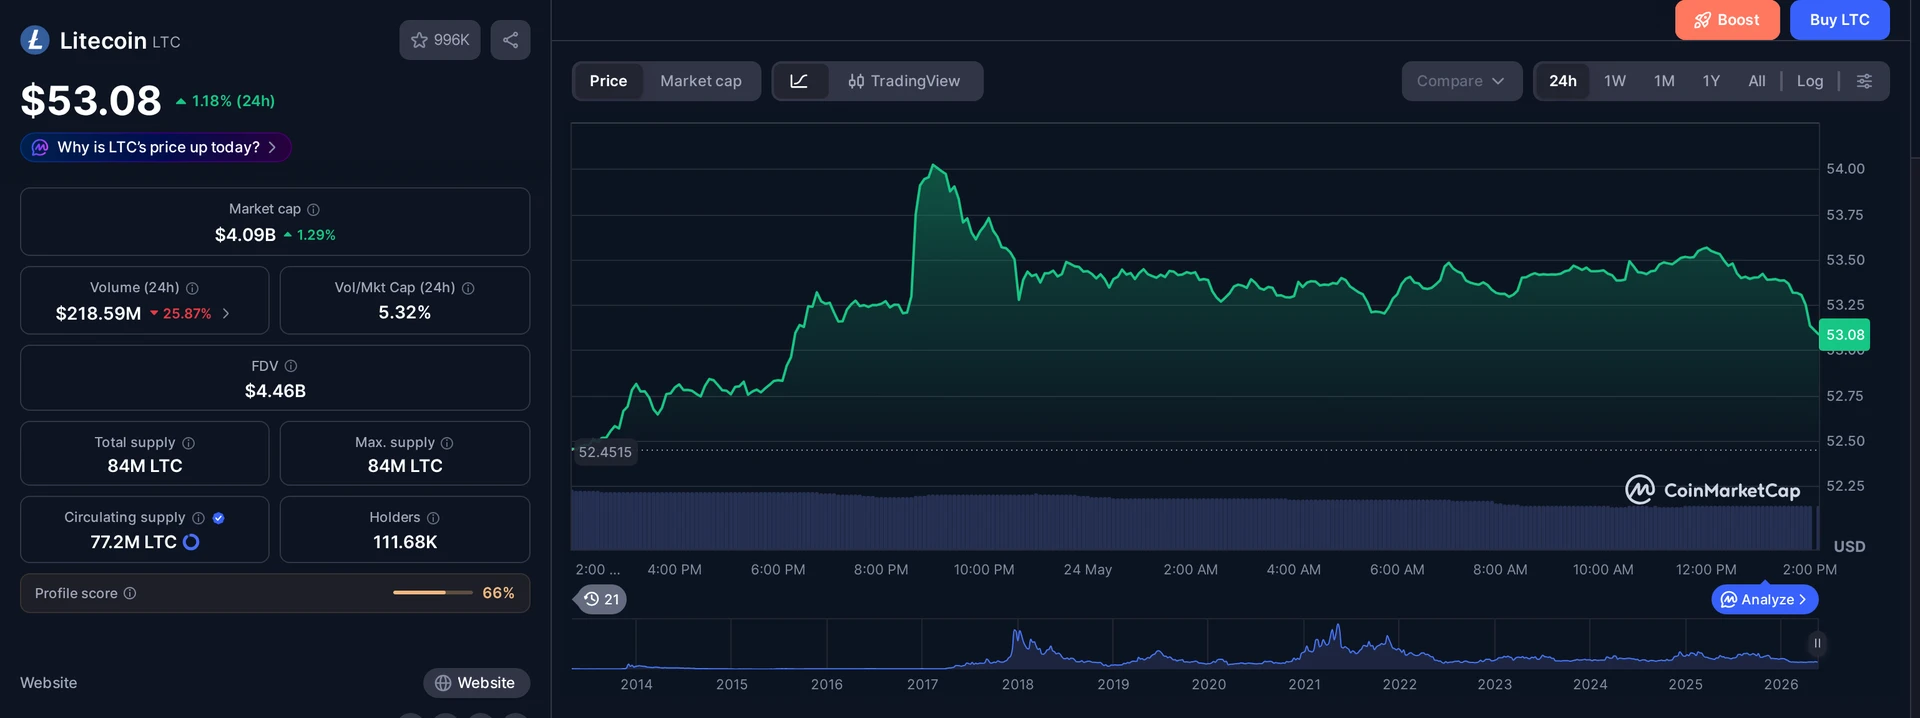Image resolution: width=1920 pixels, height=718 pixels.
Task: Switch to the Price tab
Action: 608,81
